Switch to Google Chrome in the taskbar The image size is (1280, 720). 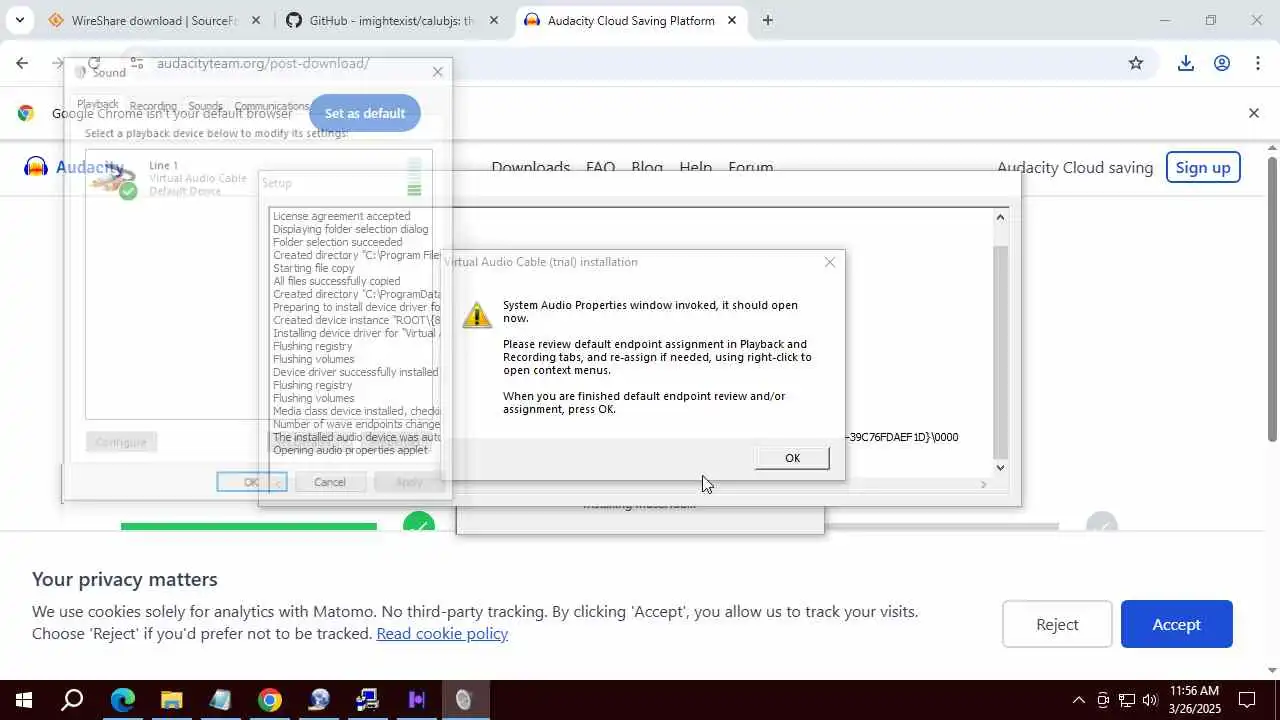pyautogui.click(x=269, y=699)
